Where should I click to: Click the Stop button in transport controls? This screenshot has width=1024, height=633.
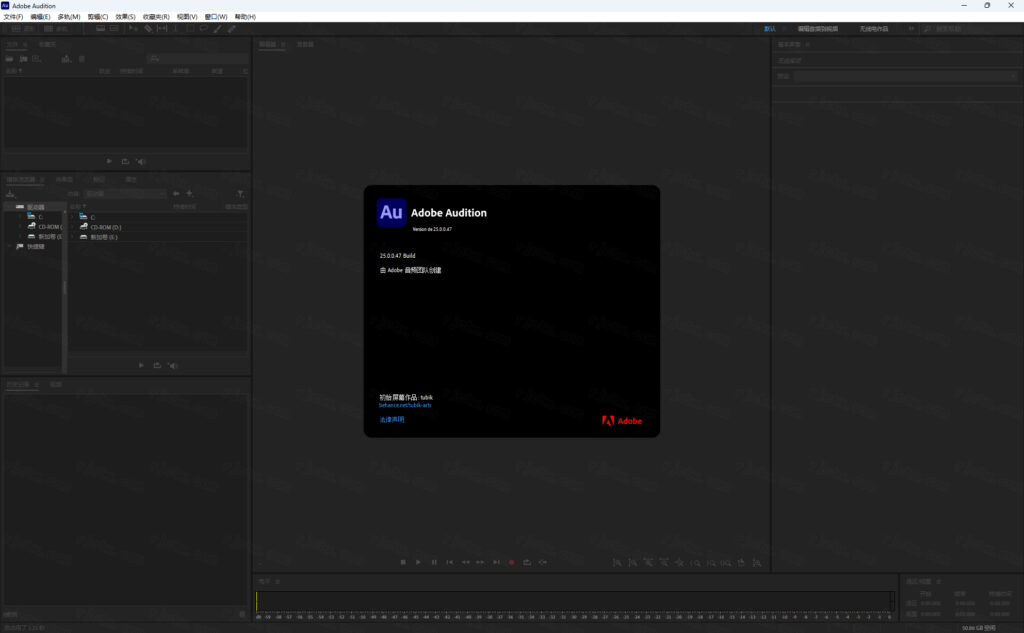(403, 562)
